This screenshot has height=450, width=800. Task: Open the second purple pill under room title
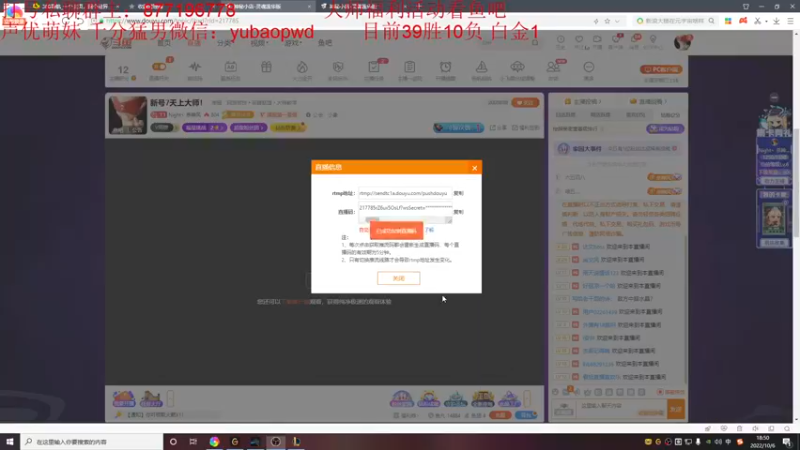[x=248, y=128]
